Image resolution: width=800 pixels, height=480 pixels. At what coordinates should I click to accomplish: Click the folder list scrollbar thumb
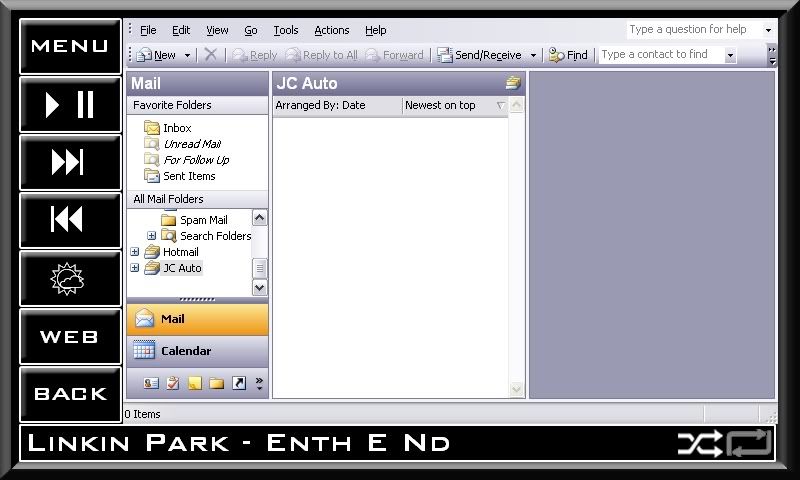pos(259,268)
